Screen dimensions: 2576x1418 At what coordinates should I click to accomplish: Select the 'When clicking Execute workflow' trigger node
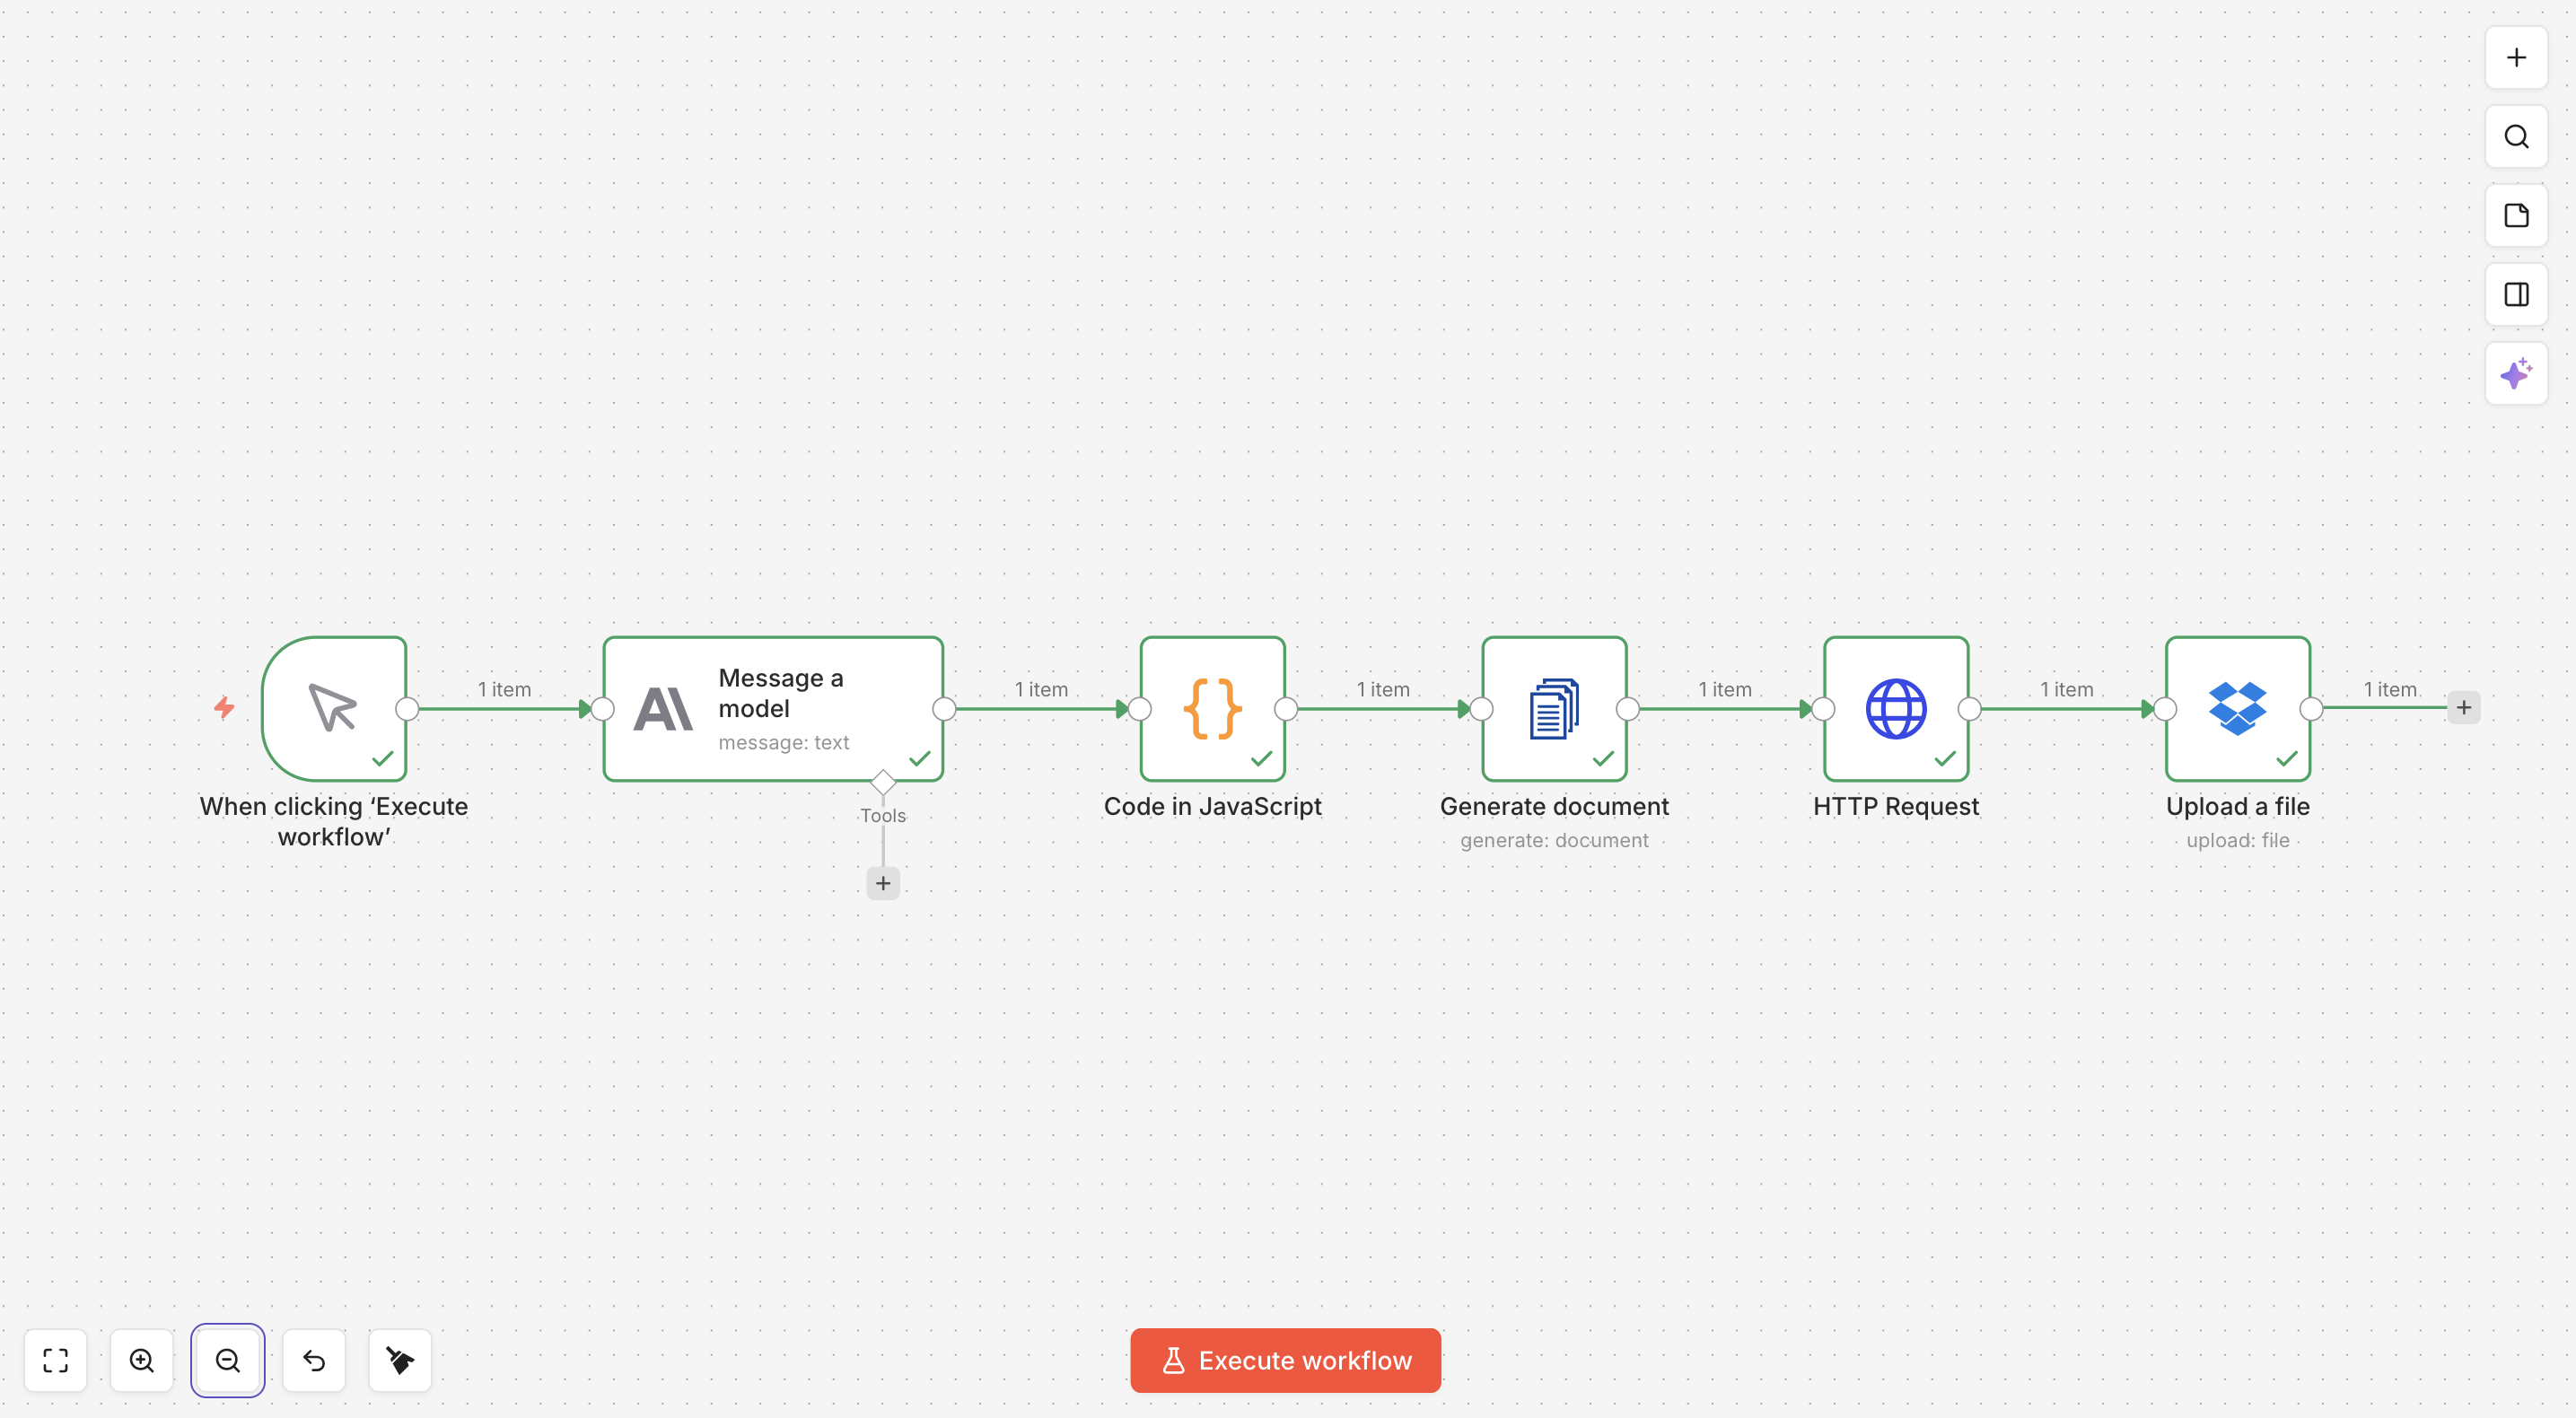pos(334,708)
